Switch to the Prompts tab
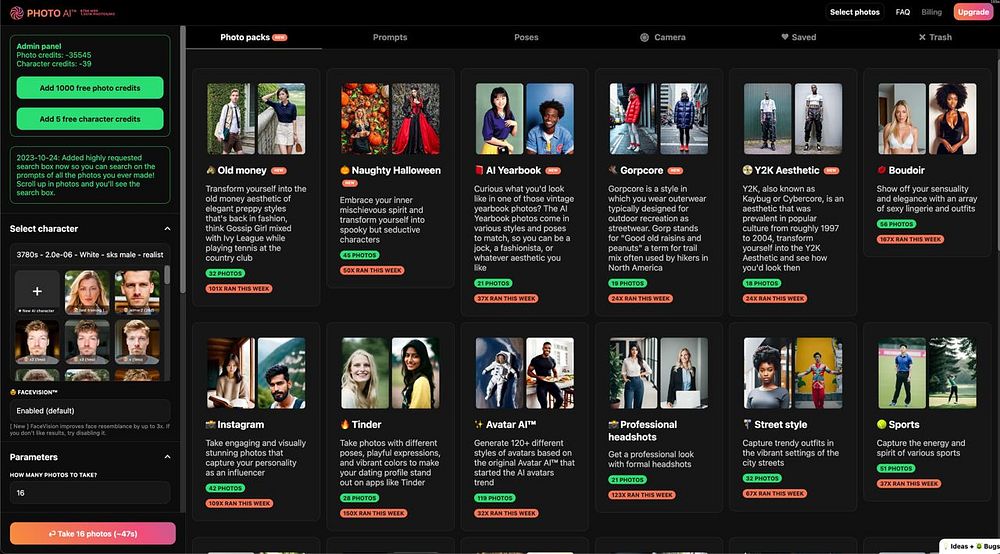The image size is (1000, 554). [x=390, y=38]
